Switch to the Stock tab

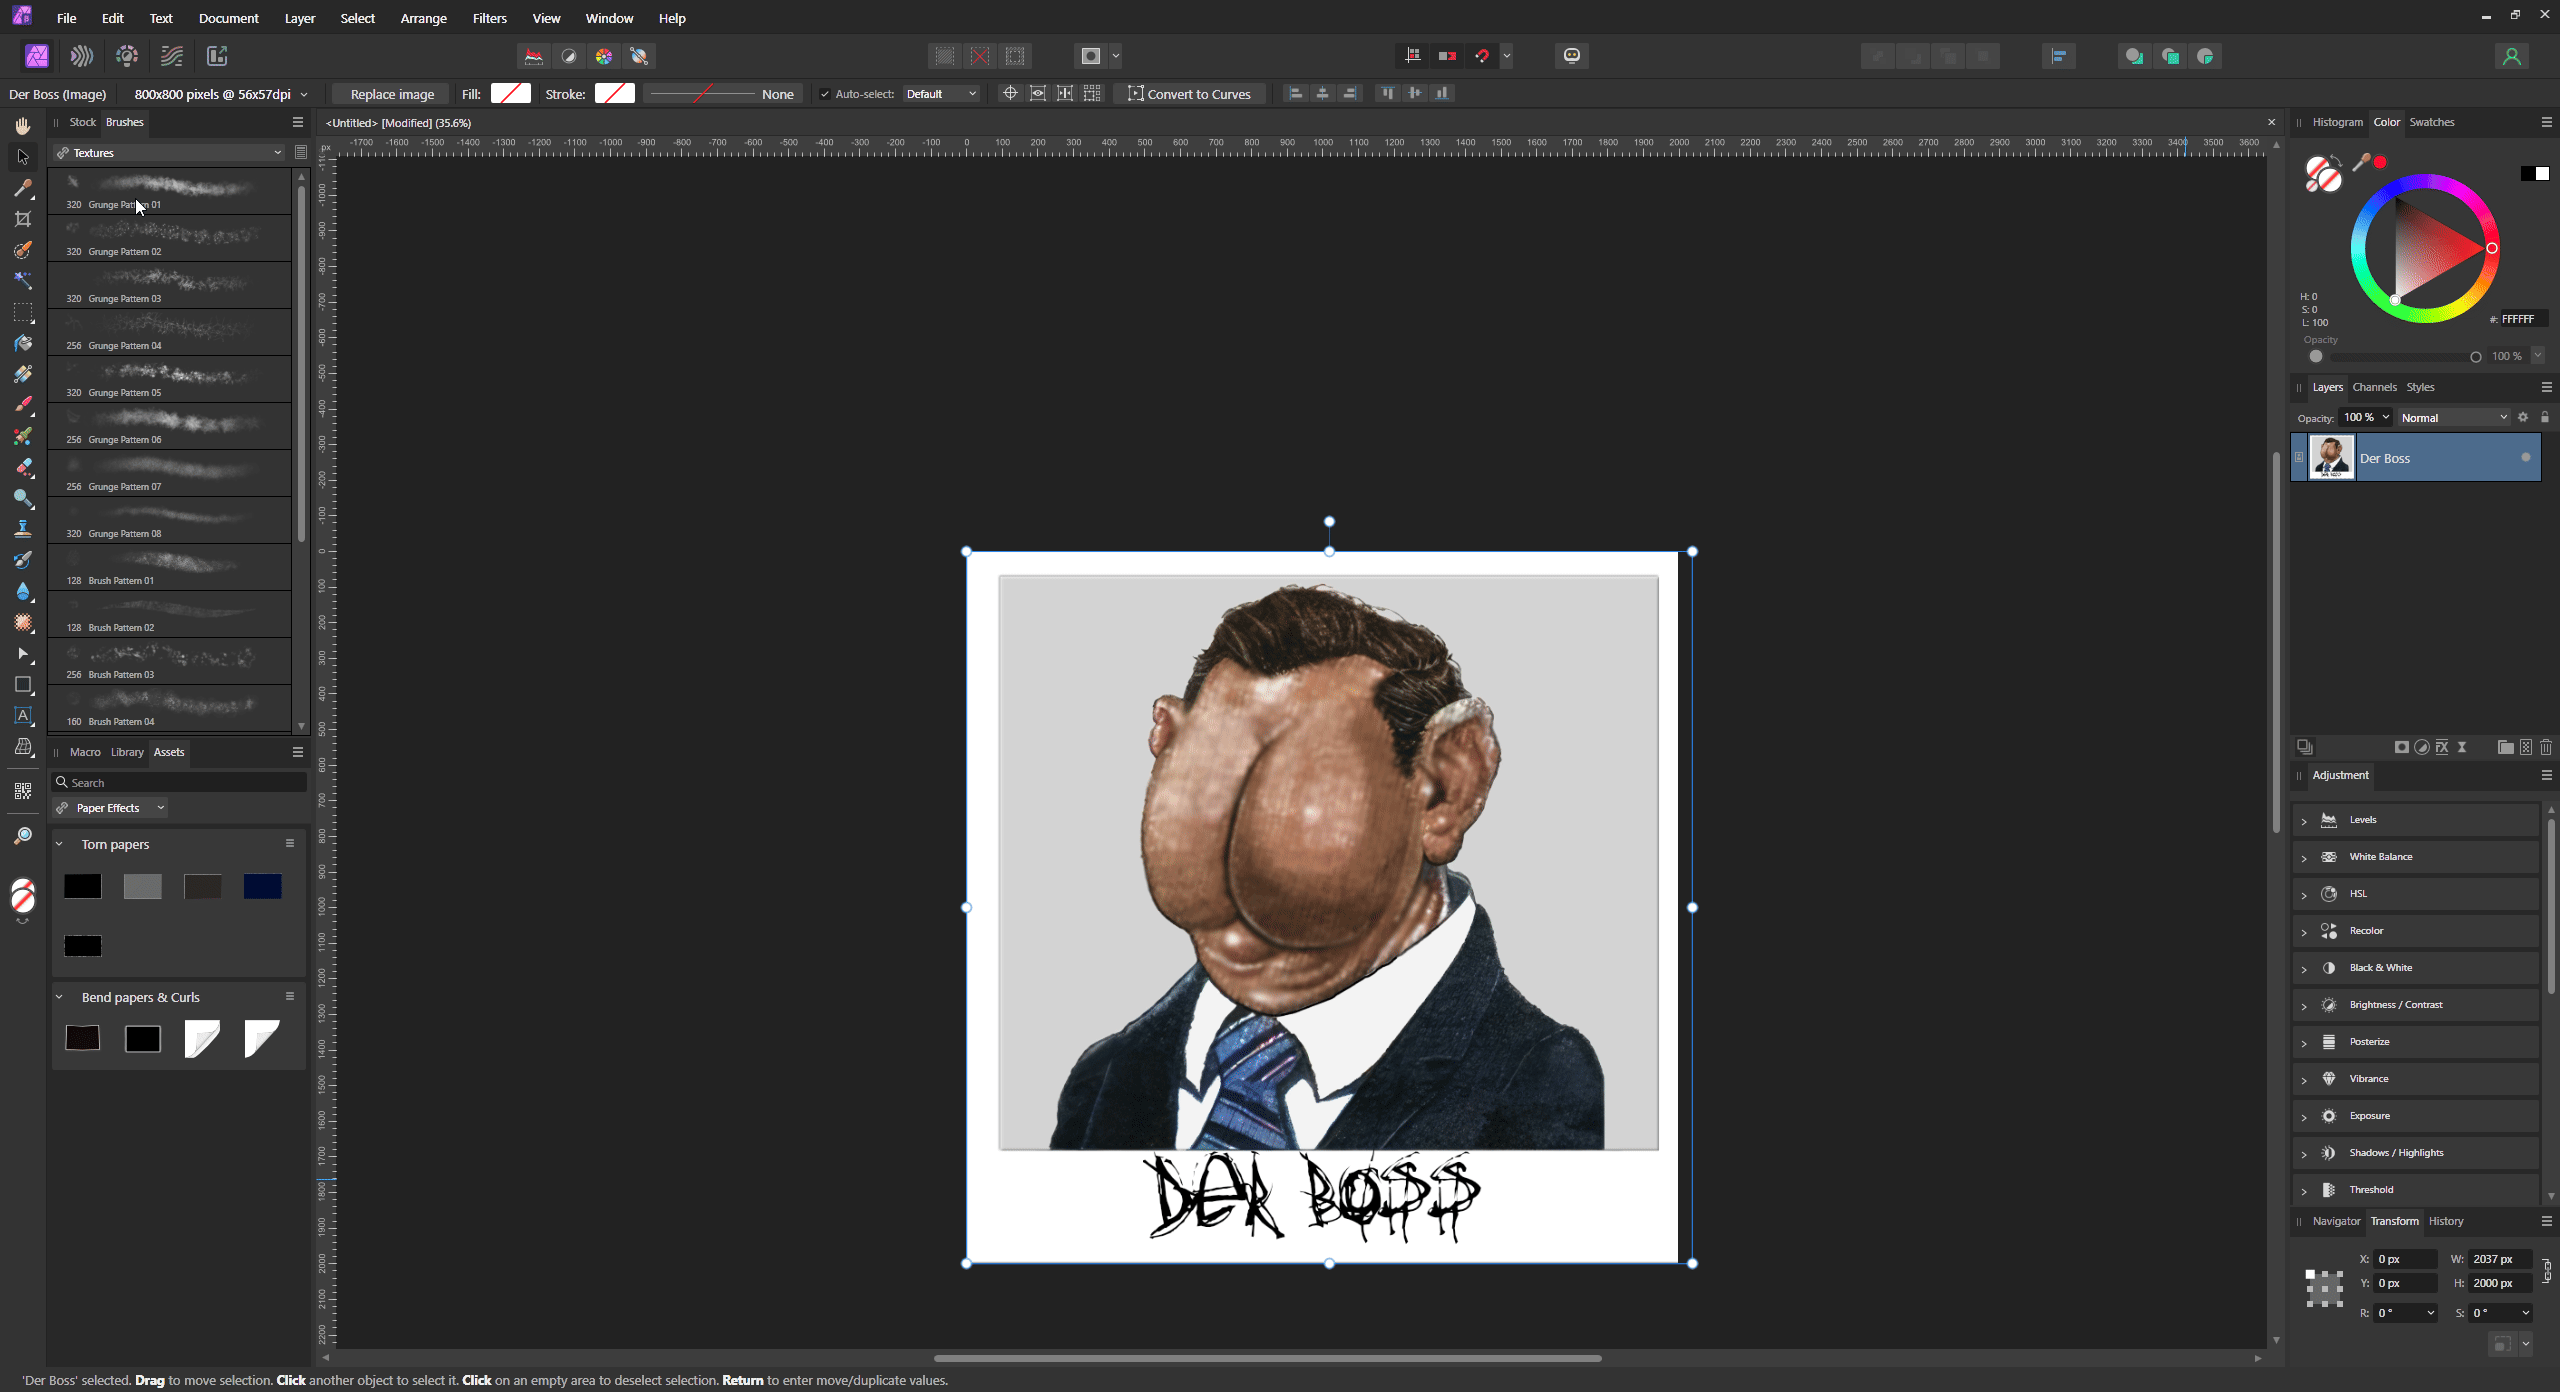[82, 122]
